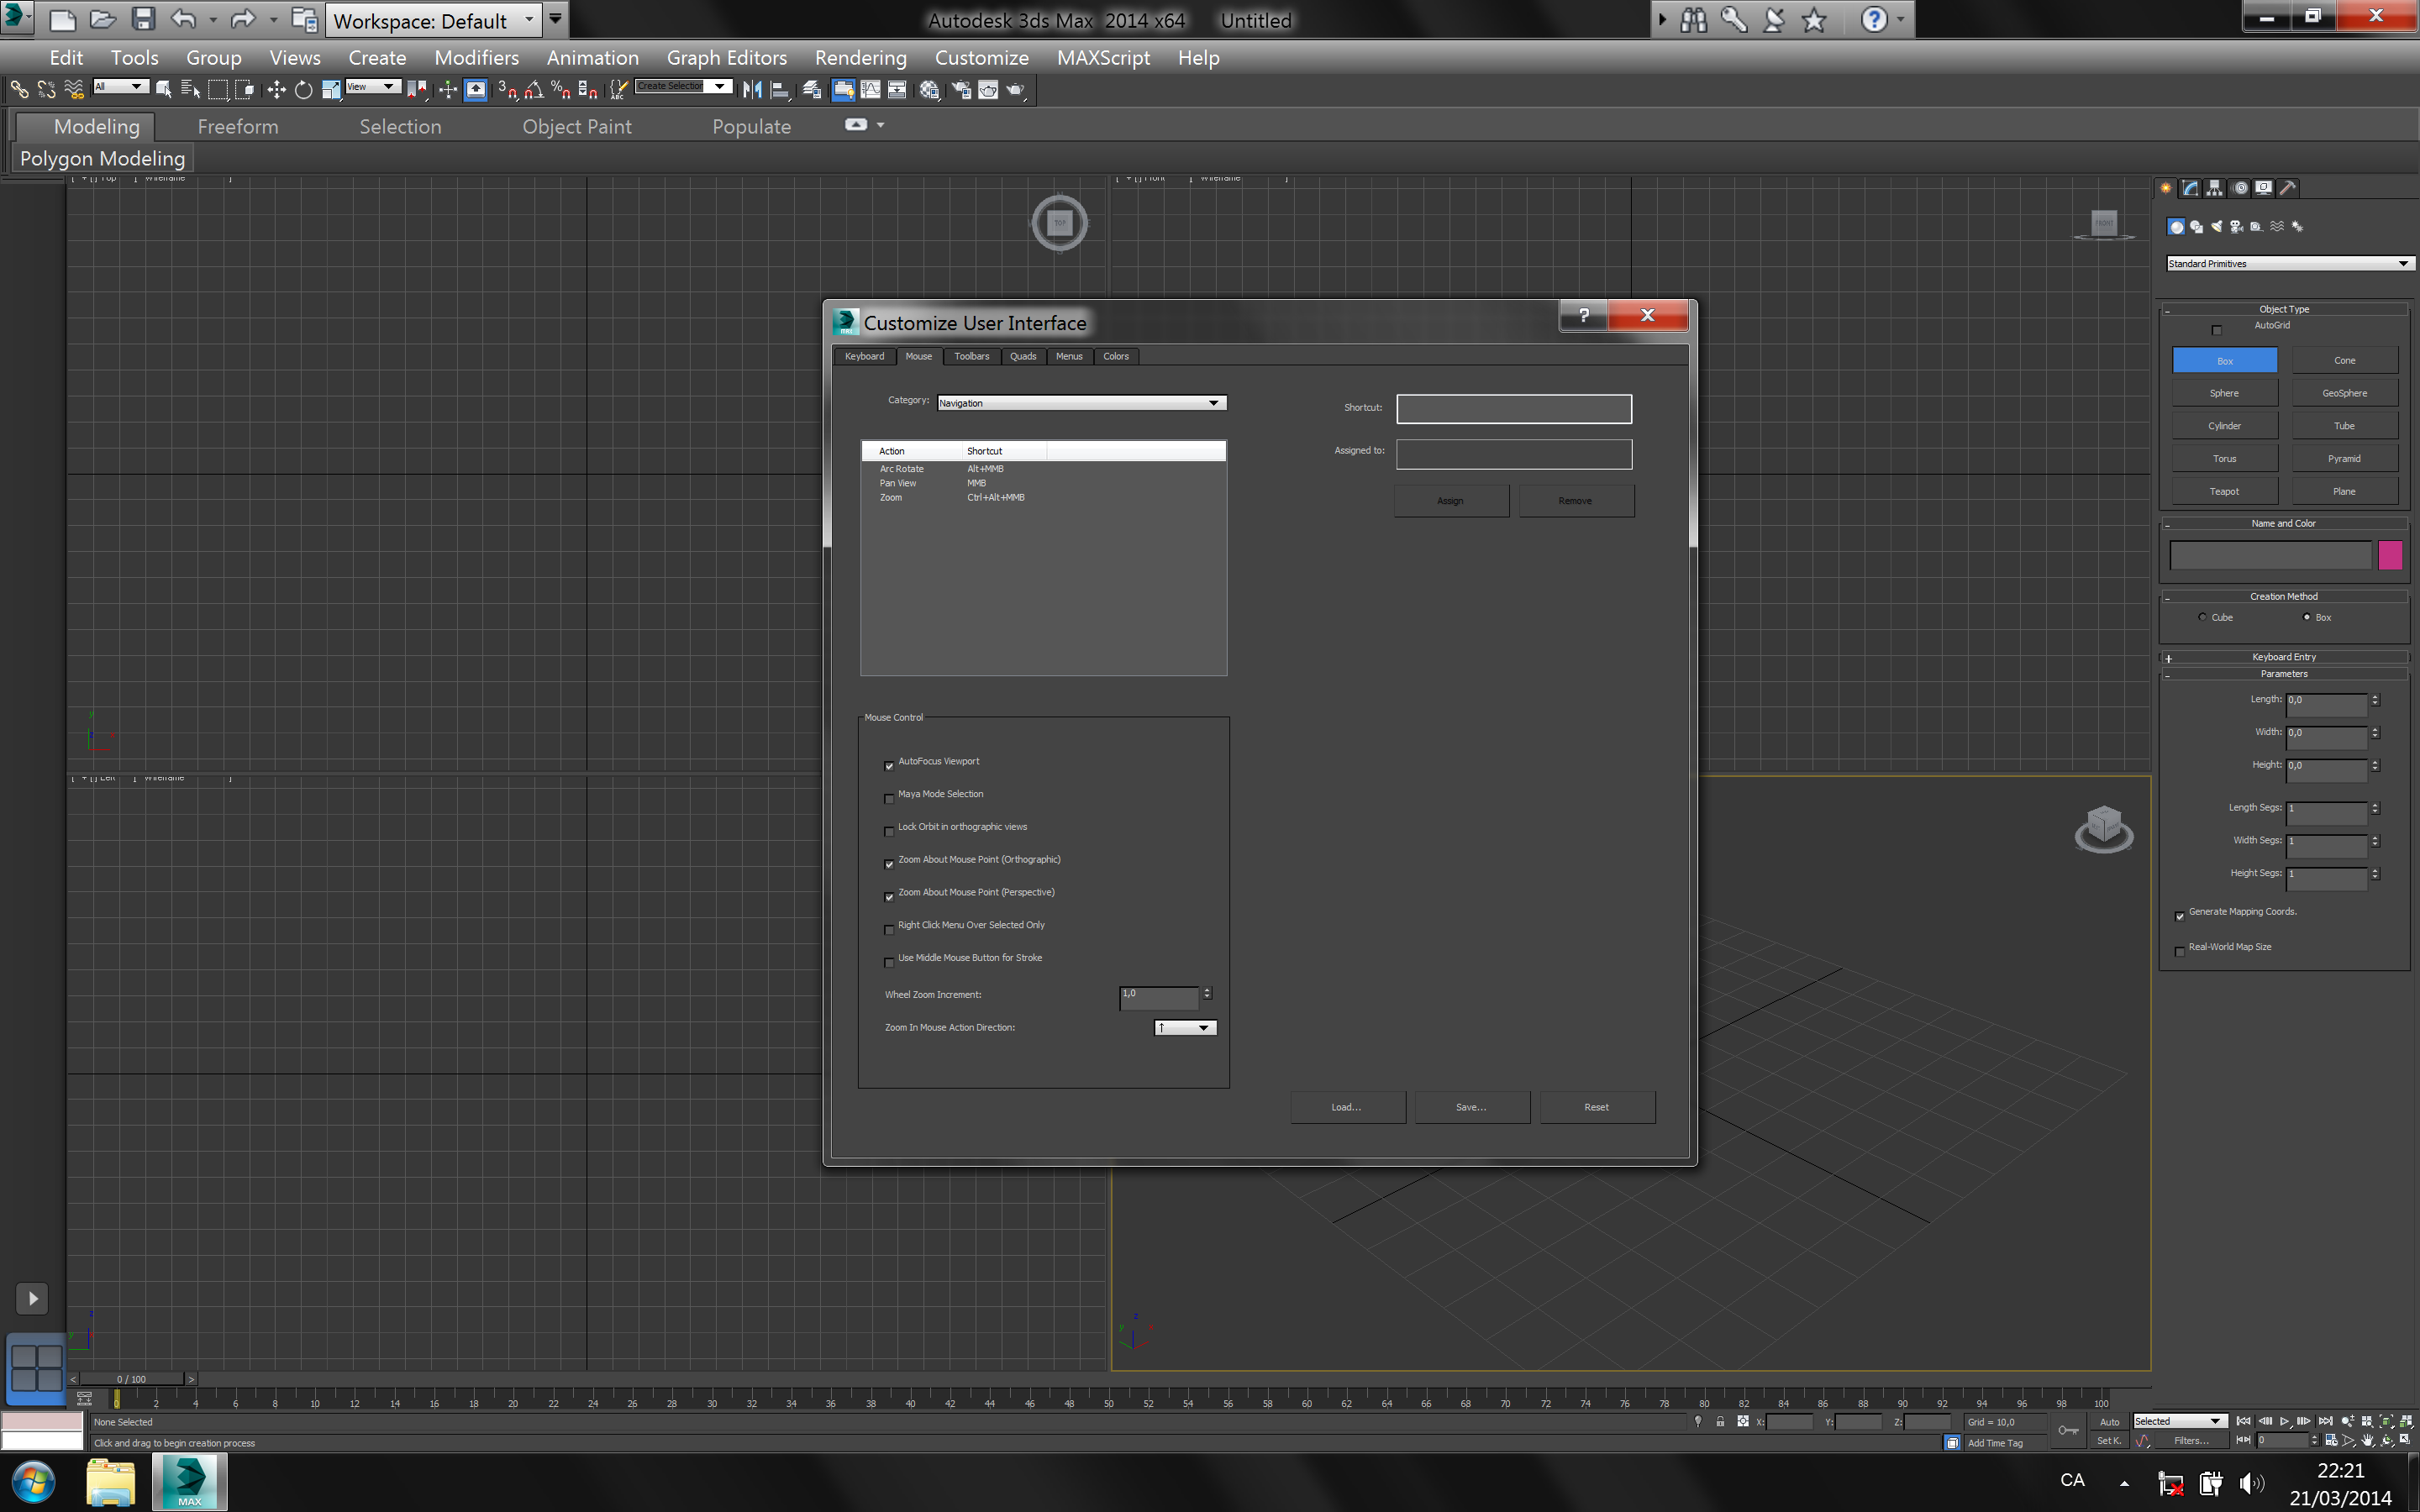Select the Move transform tool
The image size is (2420, 1512).
[276, 90]
